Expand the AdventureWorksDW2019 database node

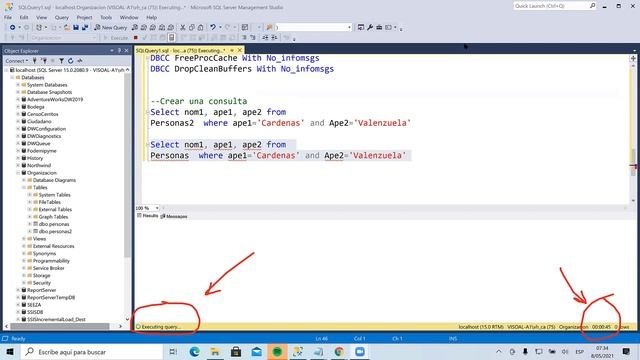[x=18, y=100]
